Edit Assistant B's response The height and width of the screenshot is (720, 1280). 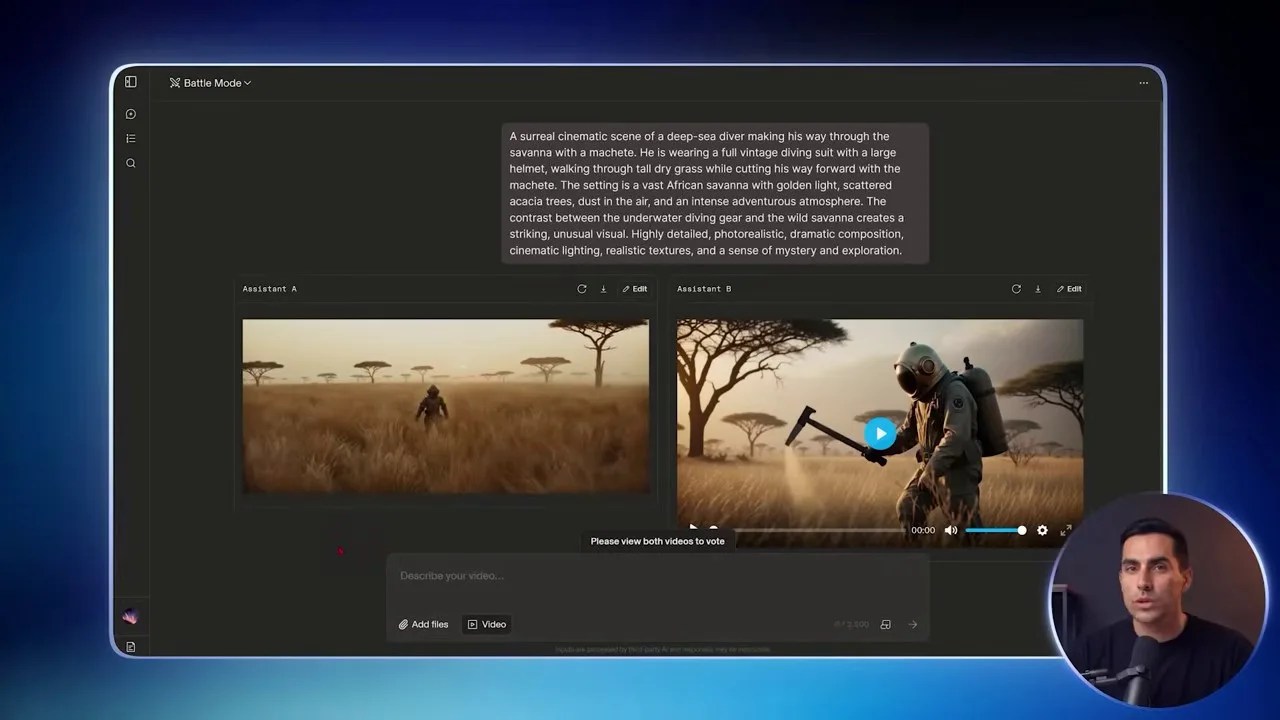(x=1069, y=289)
